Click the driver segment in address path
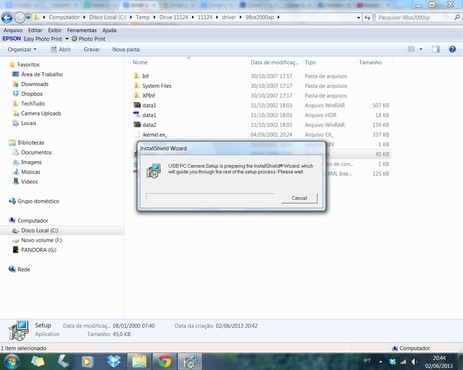The image size is (463, 370). point(229,17)
